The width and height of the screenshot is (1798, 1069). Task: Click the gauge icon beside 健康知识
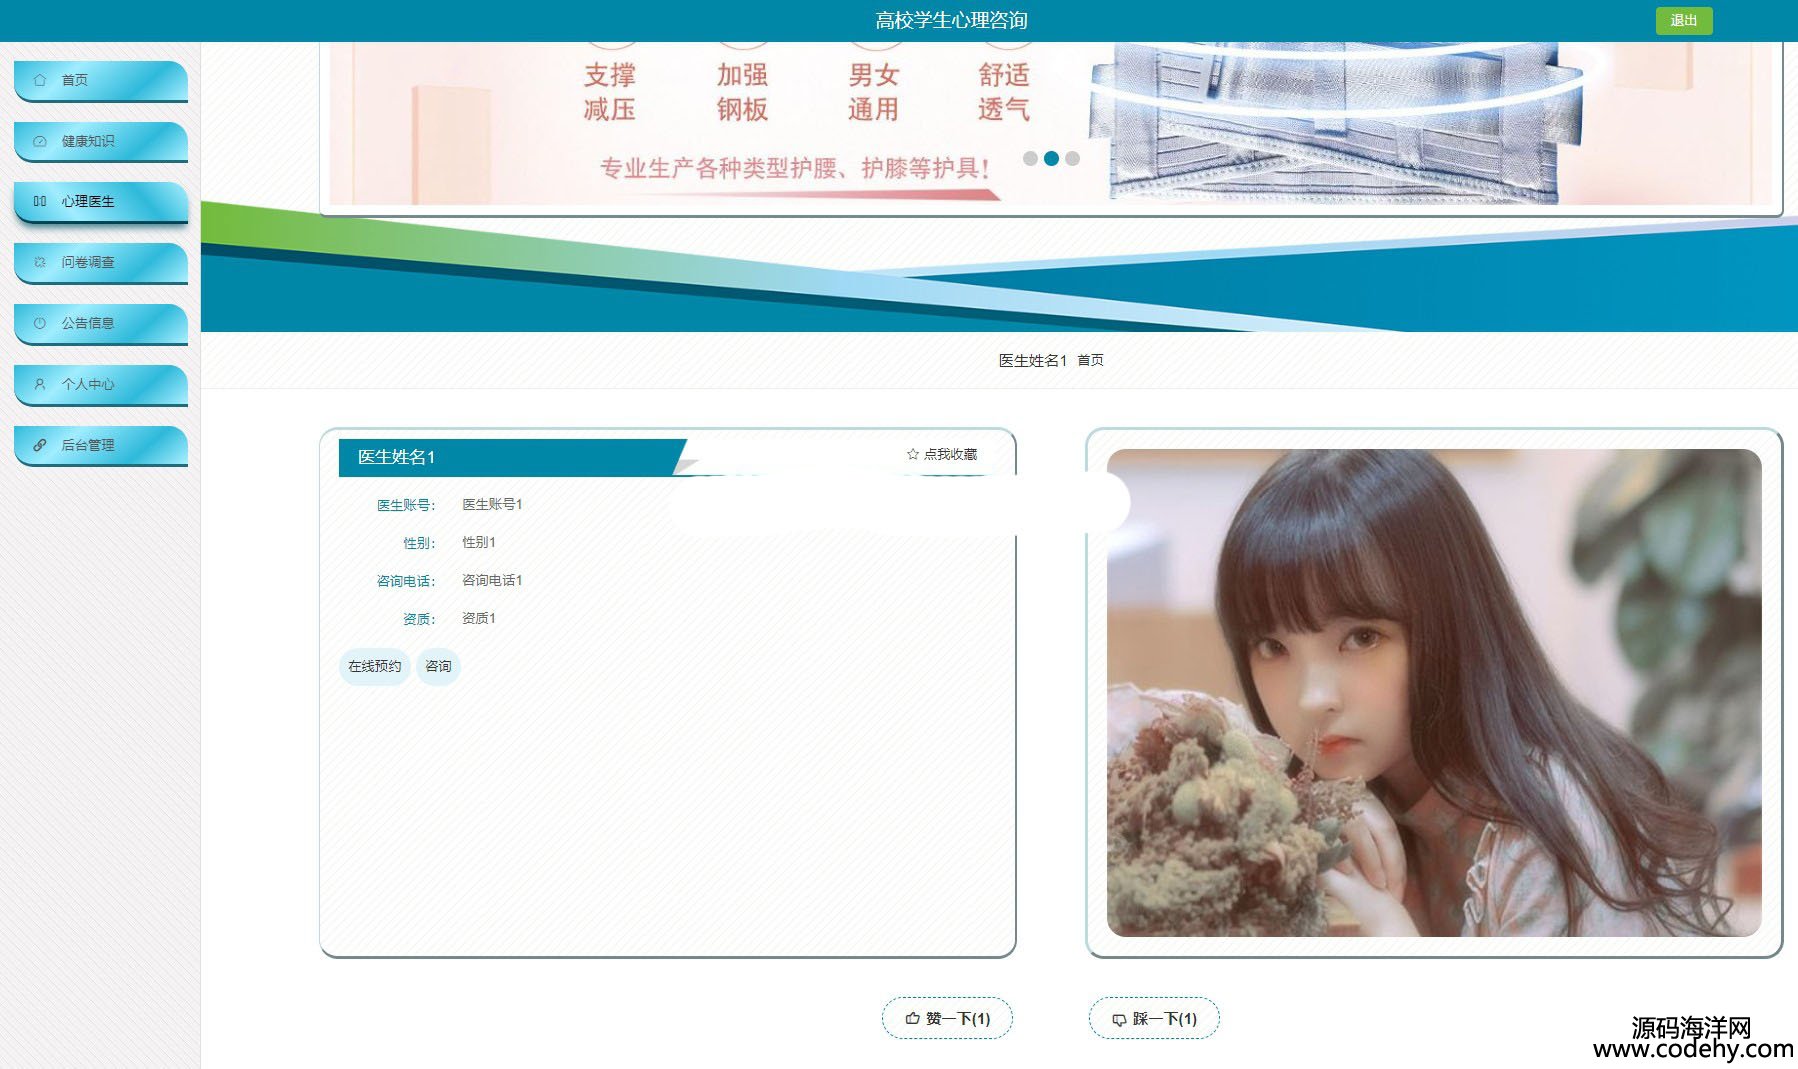click(x=40, y=141)
